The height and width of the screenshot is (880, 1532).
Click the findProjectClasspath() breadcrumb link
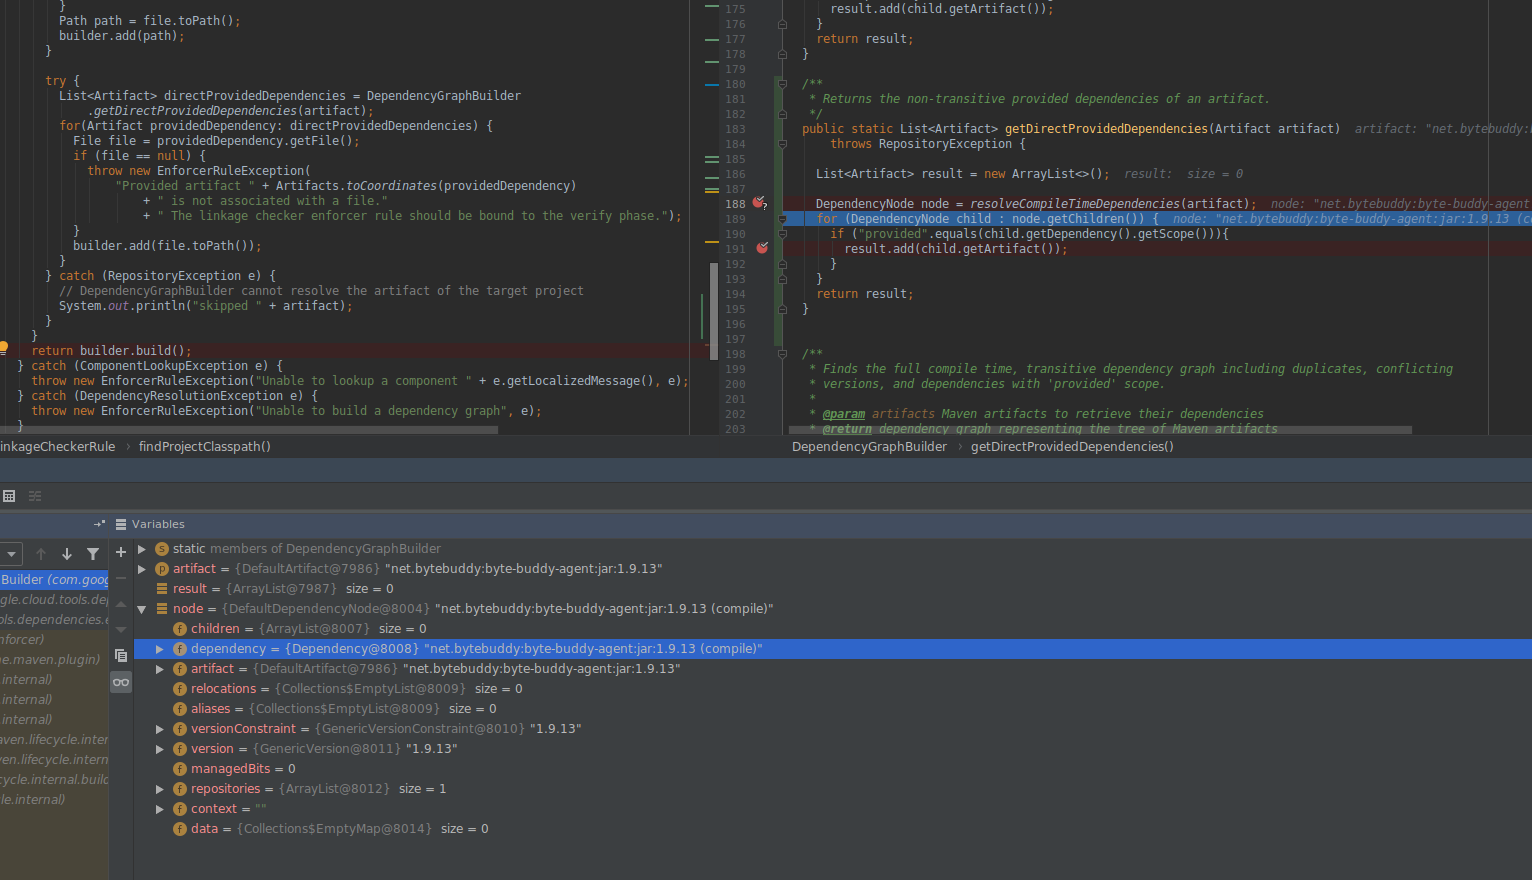[x=204, y=447]
